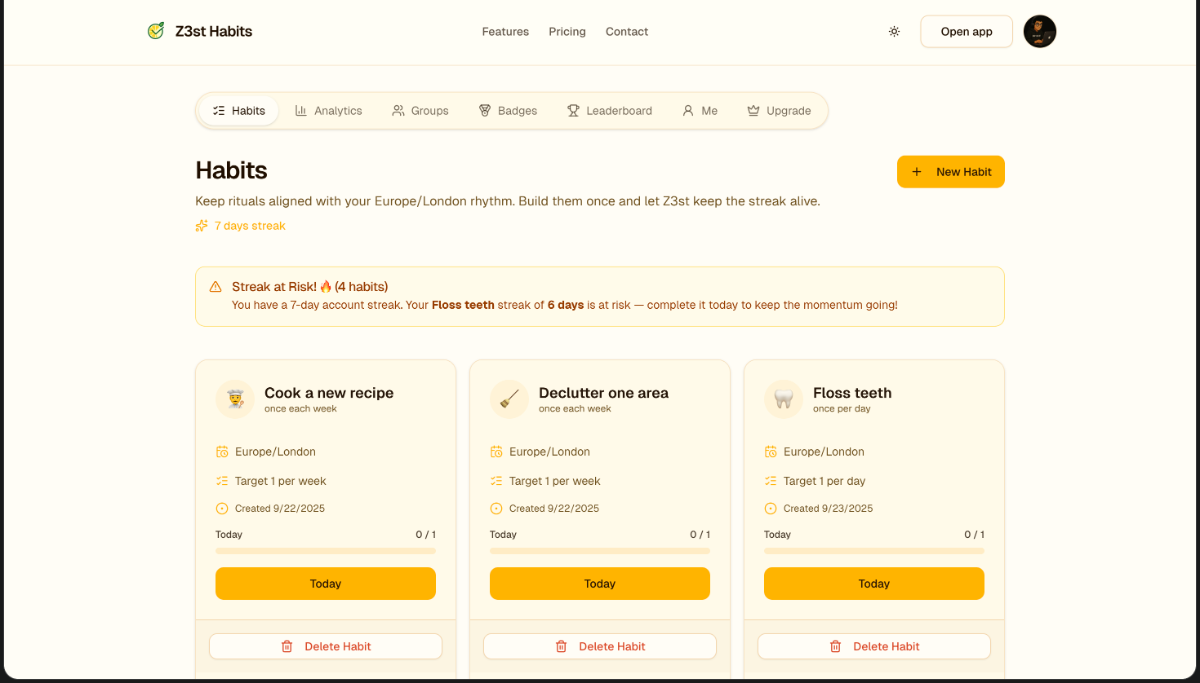1200x683 pixels.
Task: Go to the Leaderboard tab
Action: point(609,111)
